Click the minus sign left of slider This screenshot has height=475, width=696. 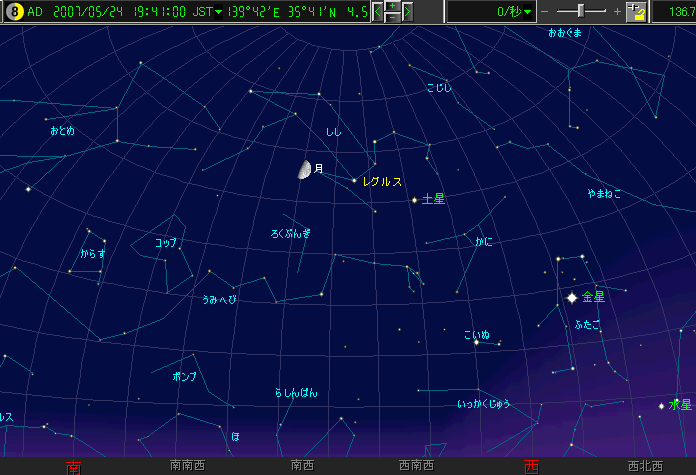tap(545, 12)
